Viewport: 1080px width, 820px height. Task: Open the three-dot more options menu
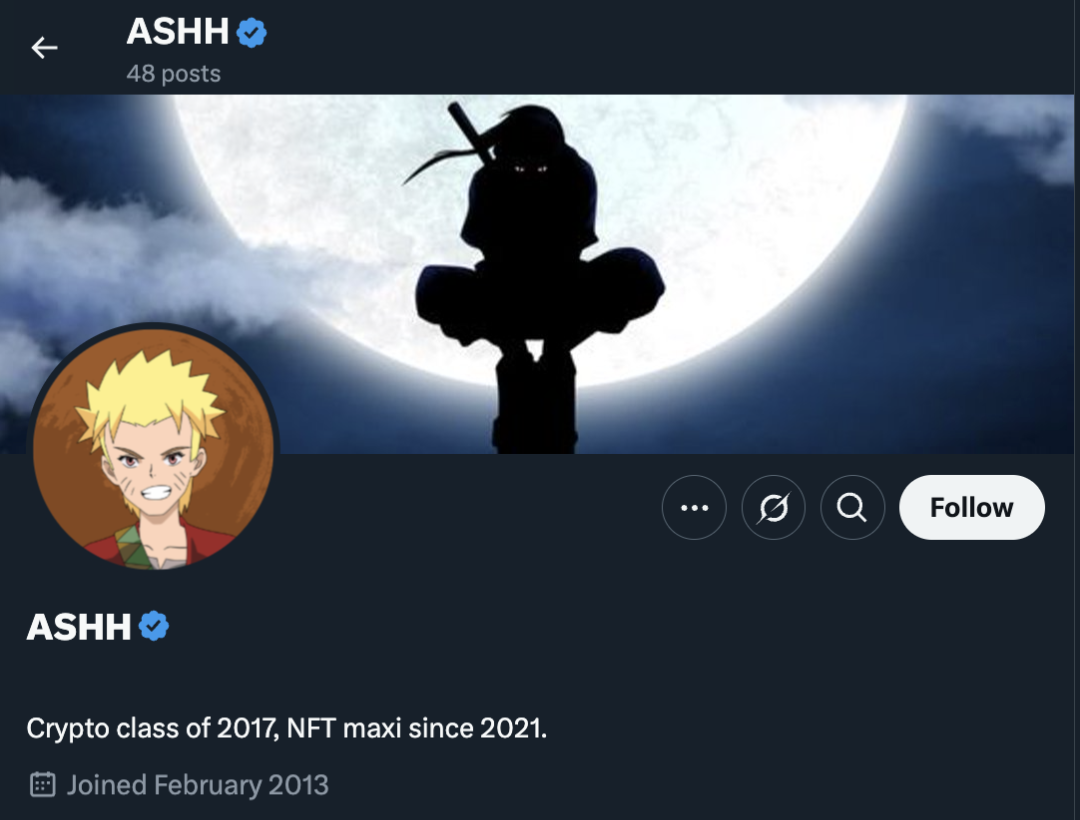tap(694, 507)
